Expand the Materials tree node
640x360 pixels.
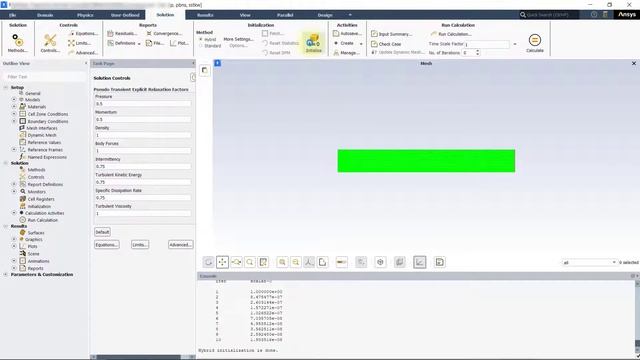(x=14, y=107)
